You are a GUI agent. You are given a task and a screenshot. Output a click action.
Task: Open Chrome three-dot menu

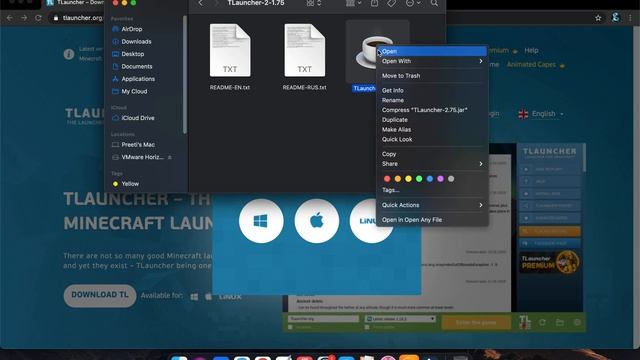630,18
